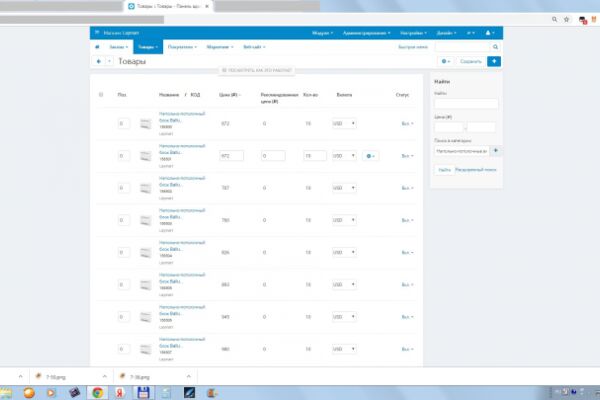Open the product name link in the 945 row
The image size is (600, 400).
[x=182, y=310]
